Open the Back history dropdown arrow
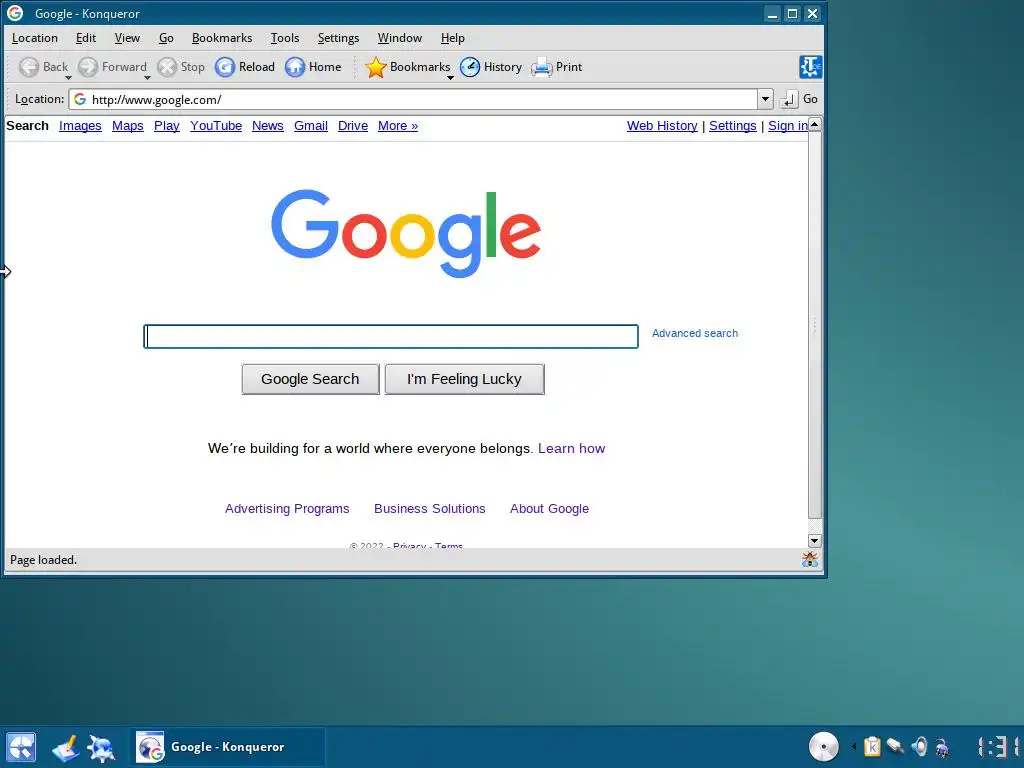1024x768 pixels. pyautogui.click(x=68, y=78)
